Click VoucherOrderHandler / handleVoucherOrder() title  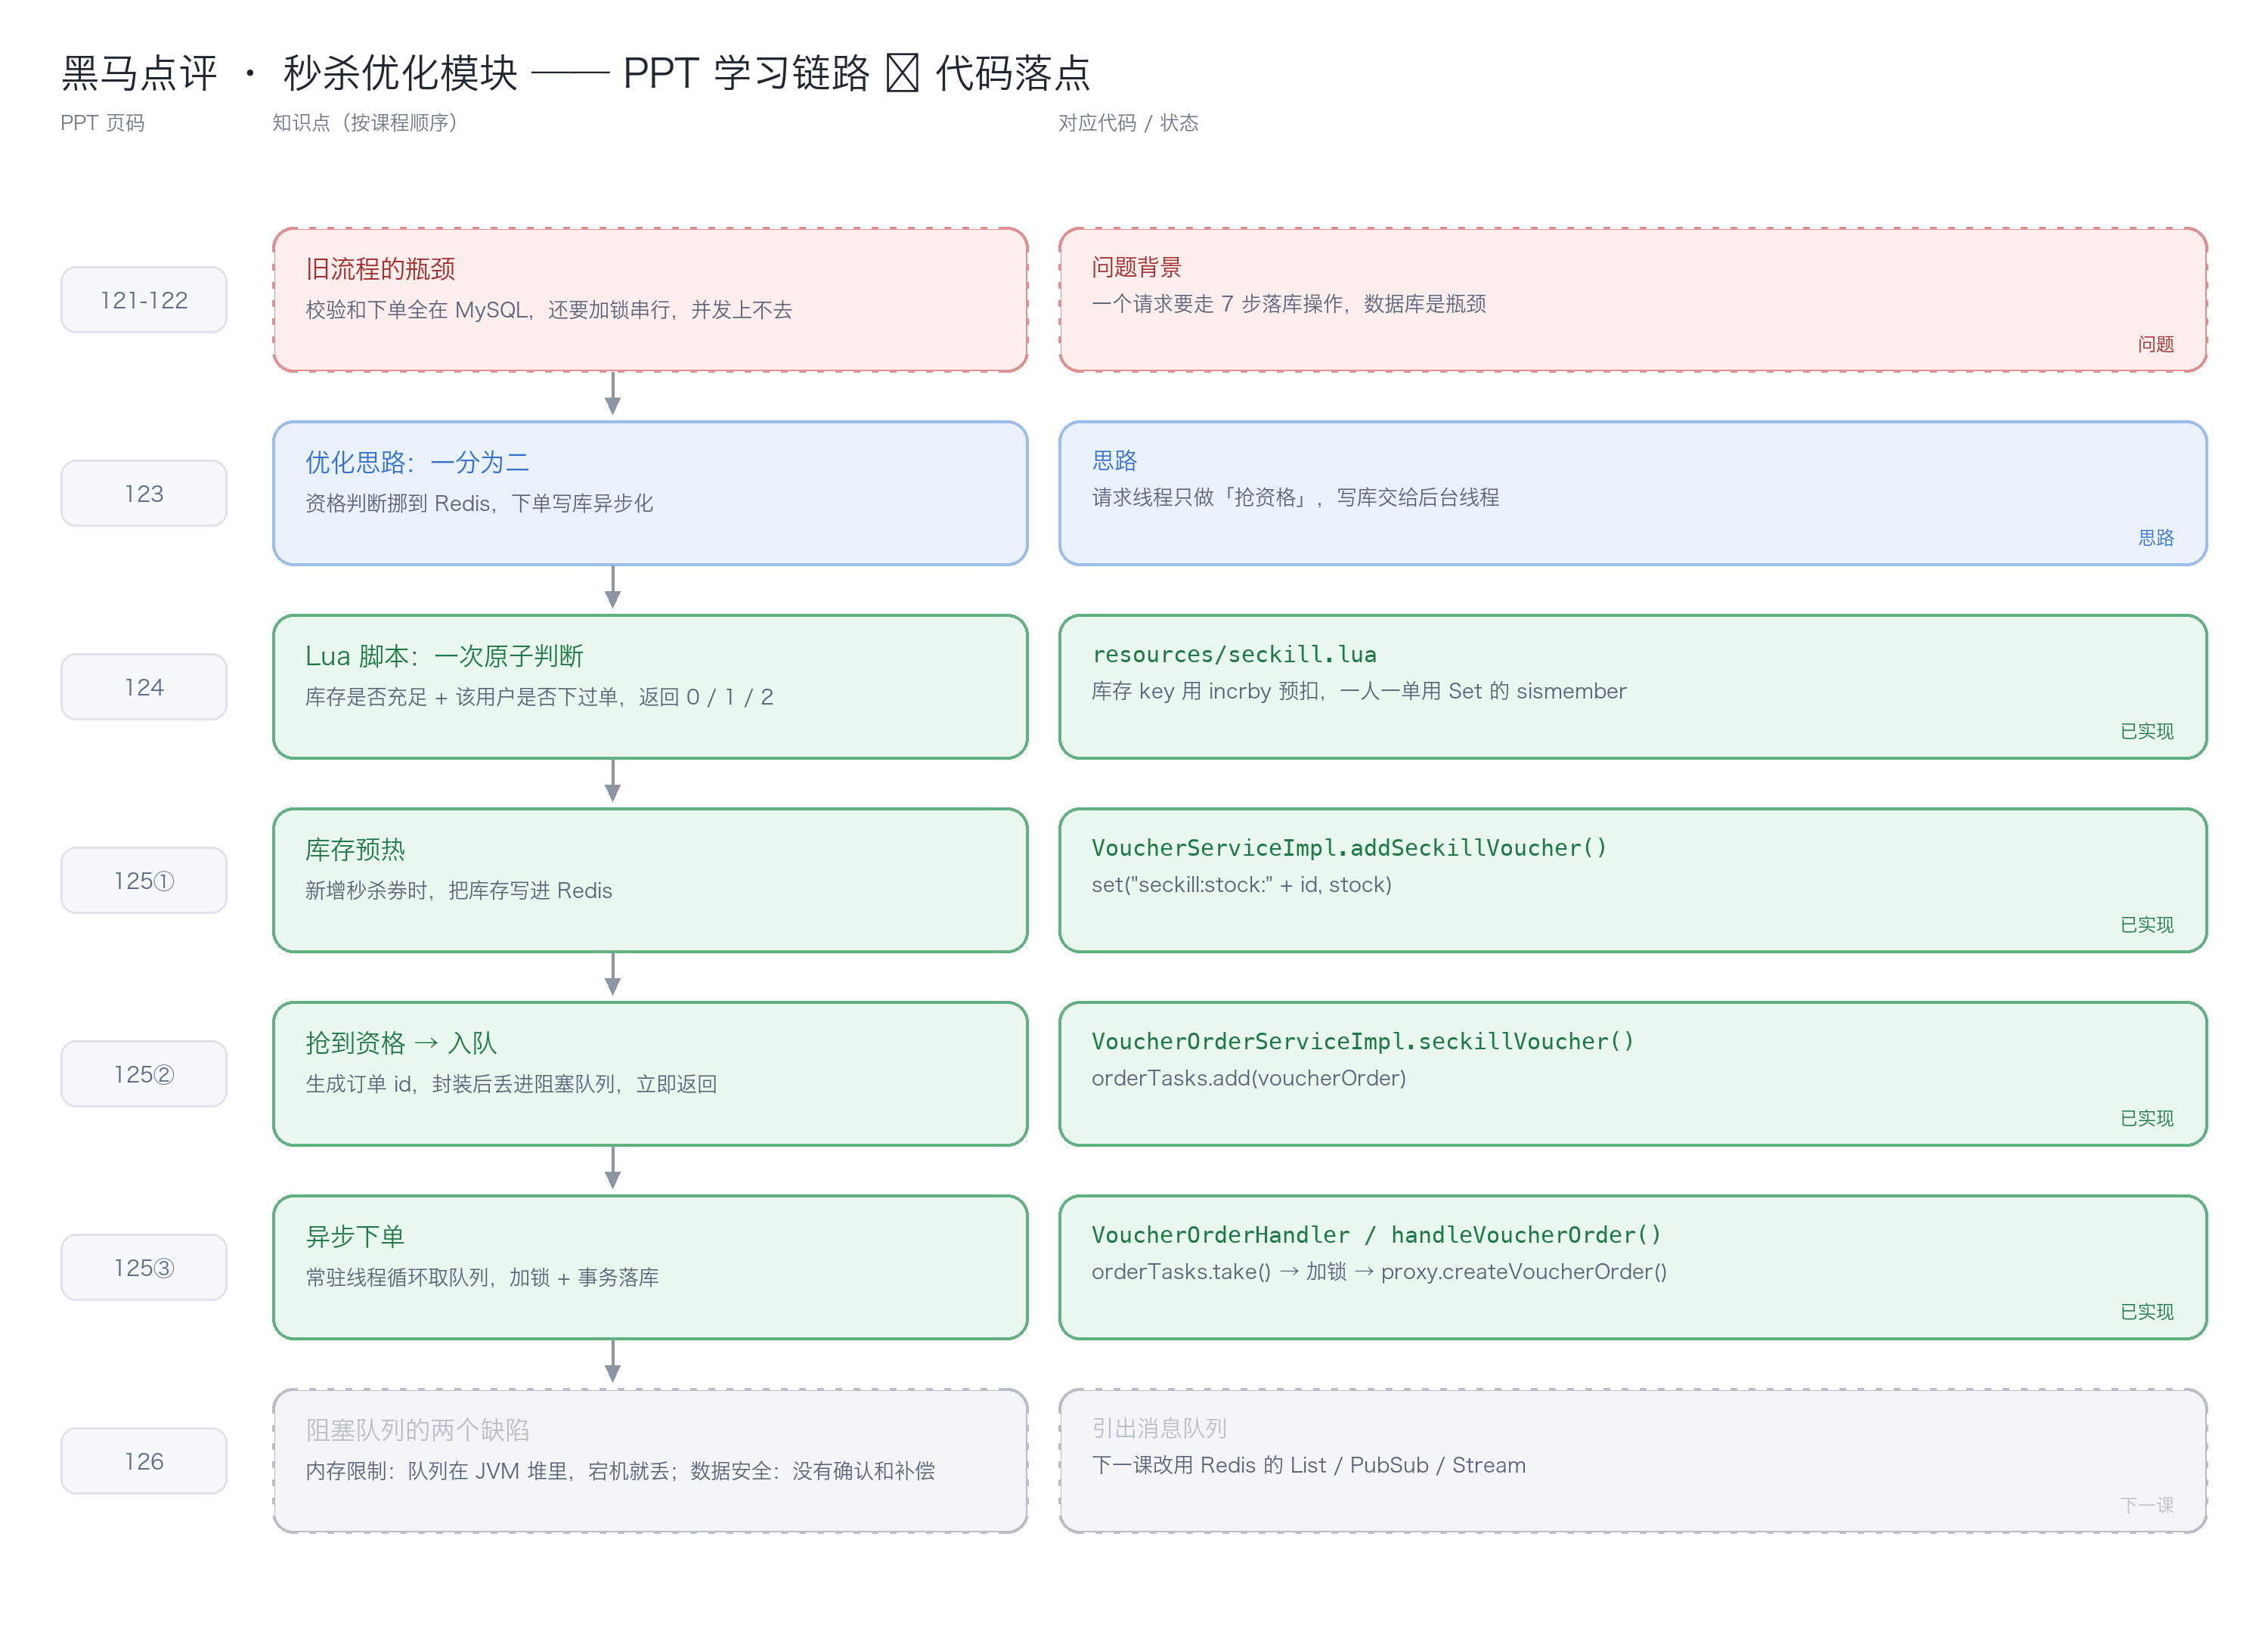pos(1376,1235)
